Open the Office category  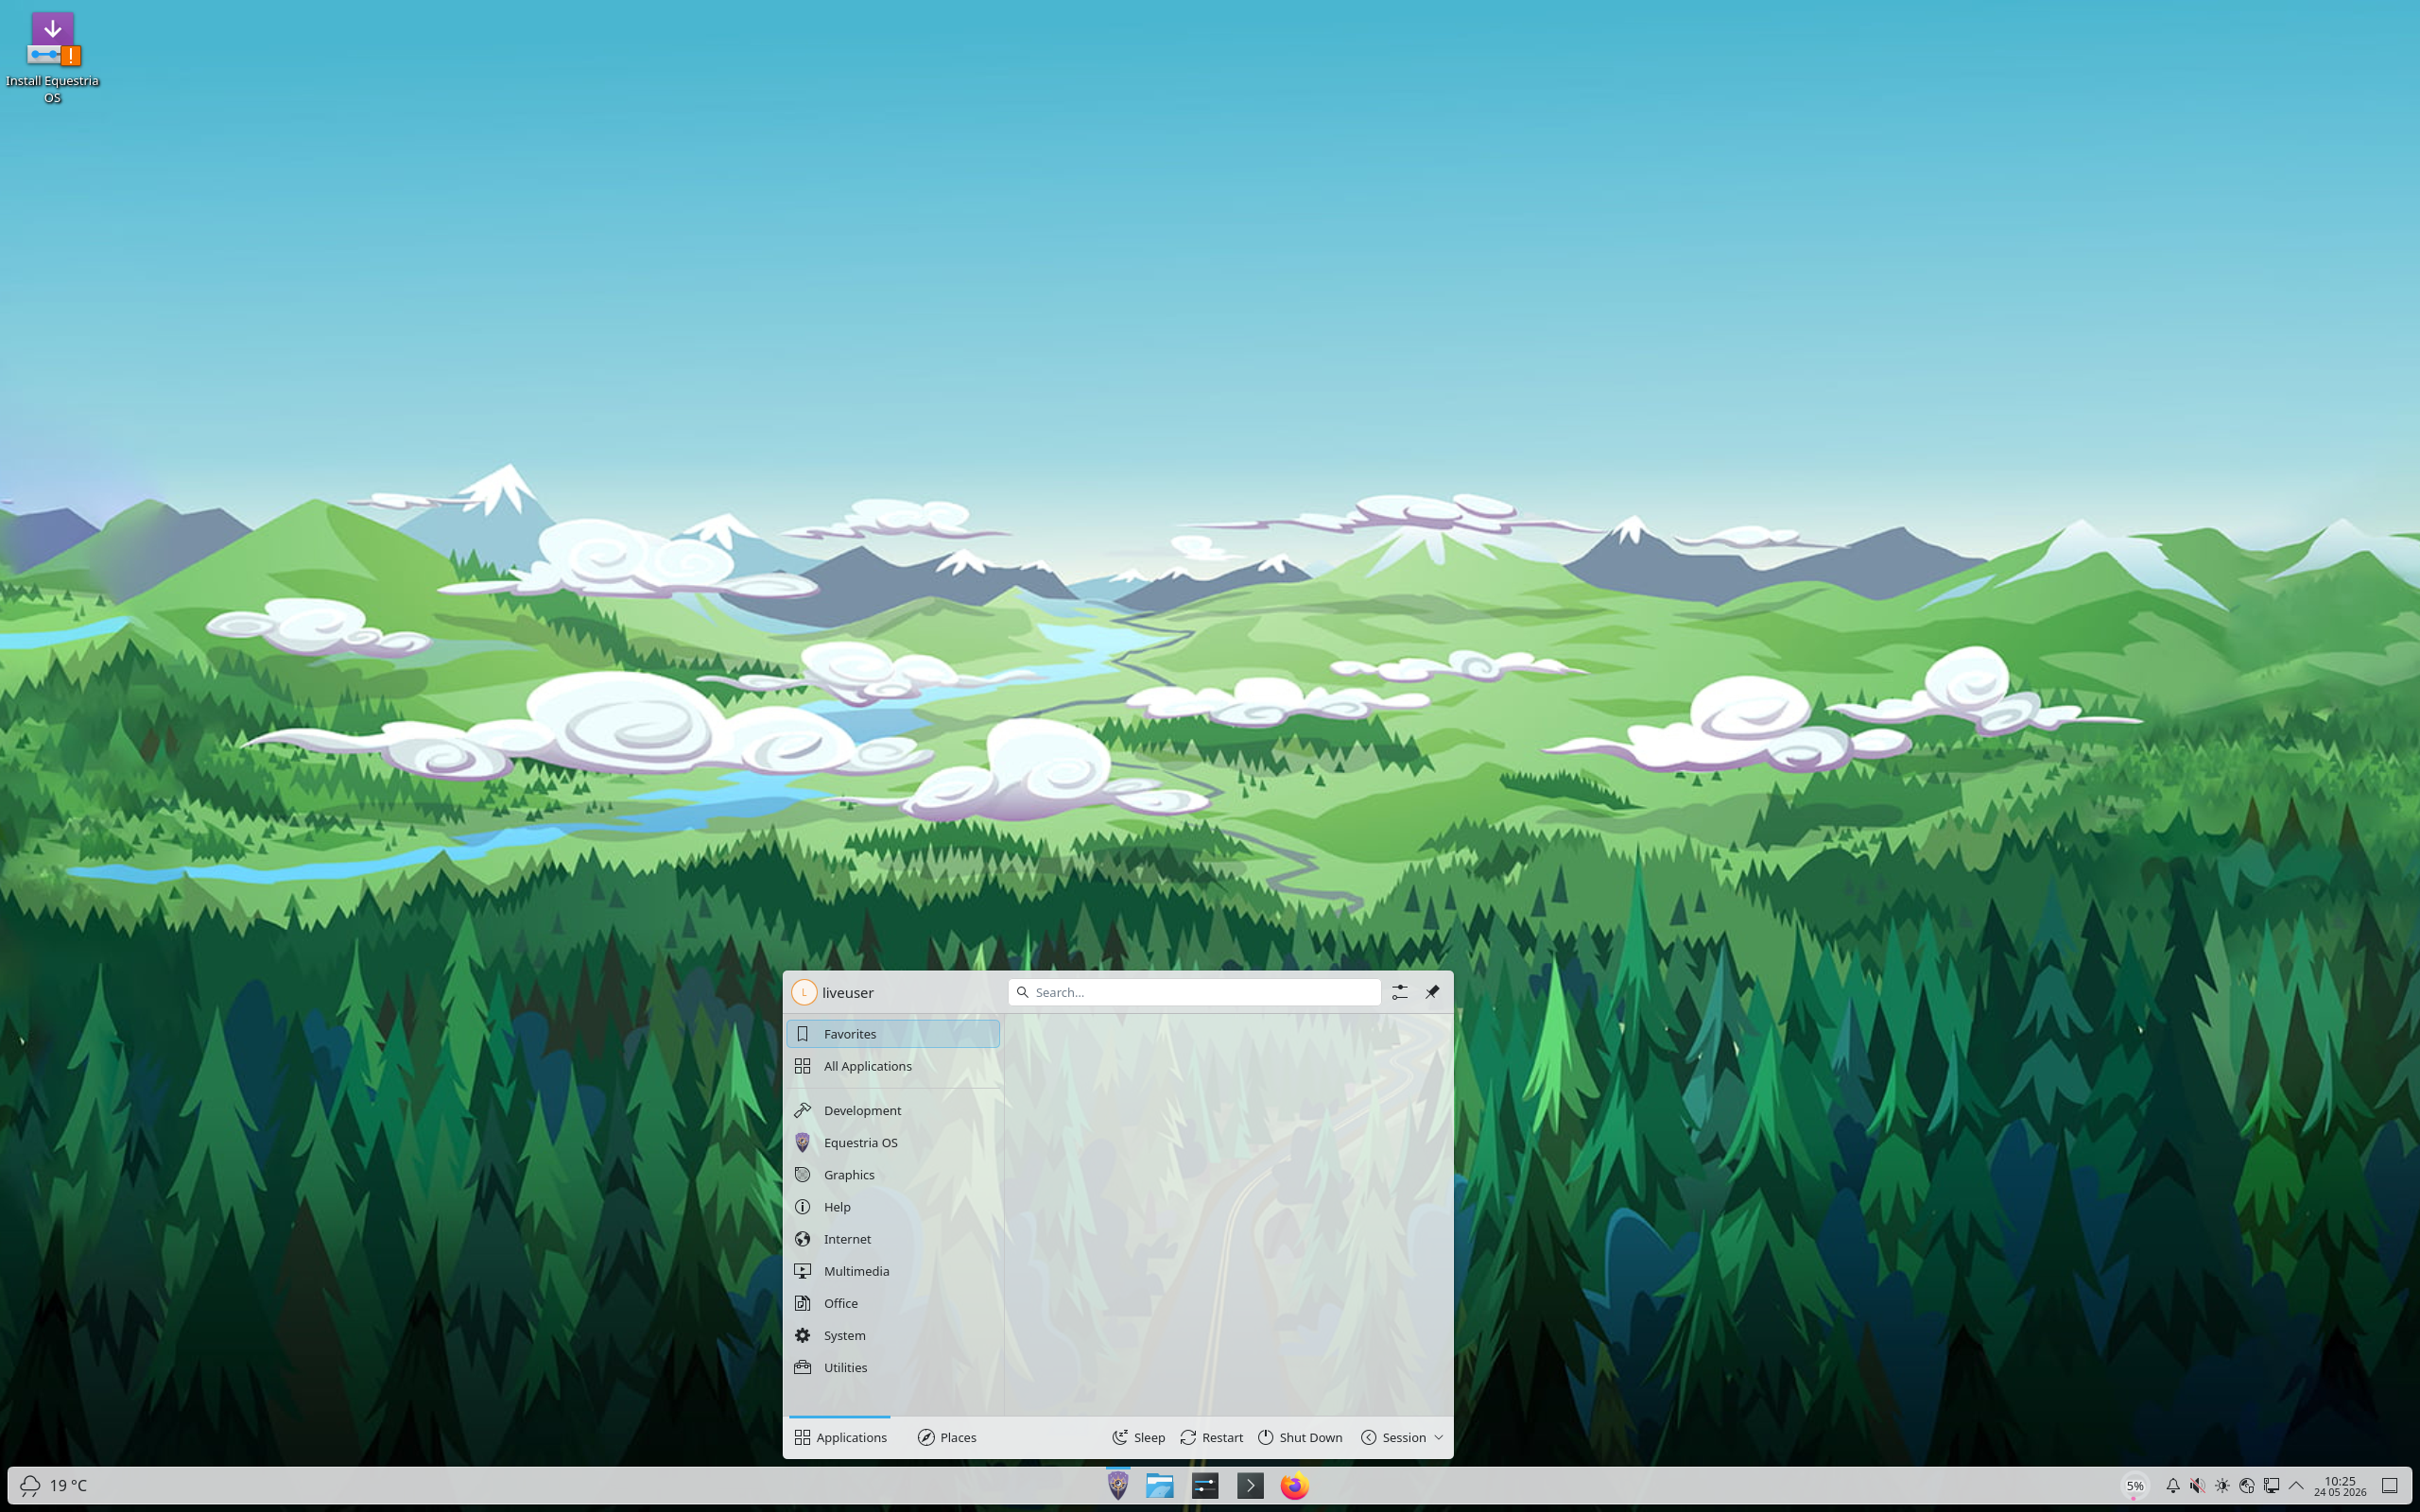[893, 1303]
